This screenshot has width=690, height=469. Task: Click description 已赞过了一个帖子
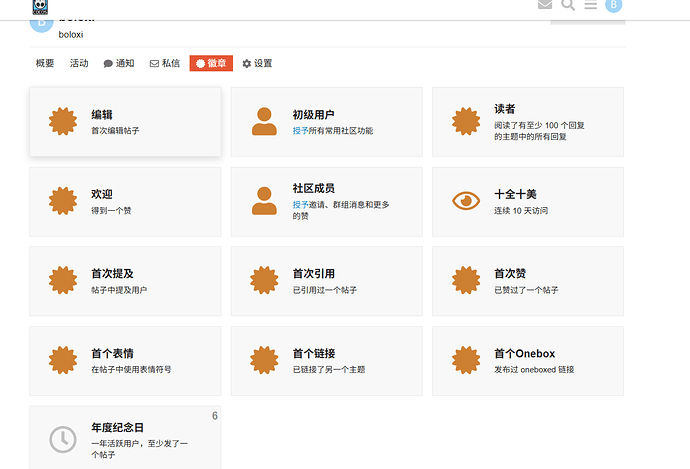coord(526,290)
